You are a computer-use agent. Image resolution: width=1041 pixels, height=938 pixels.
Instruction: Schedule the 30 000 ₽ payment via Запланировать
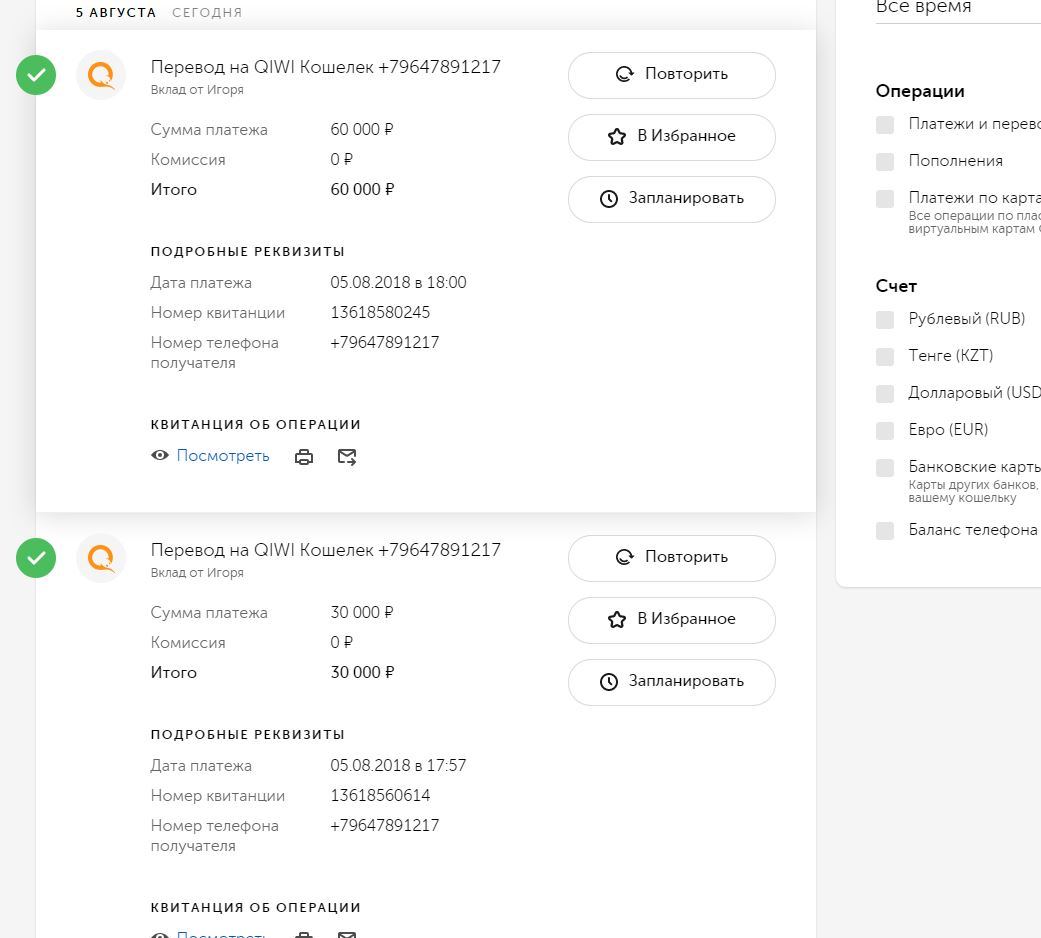coord(671,682)
